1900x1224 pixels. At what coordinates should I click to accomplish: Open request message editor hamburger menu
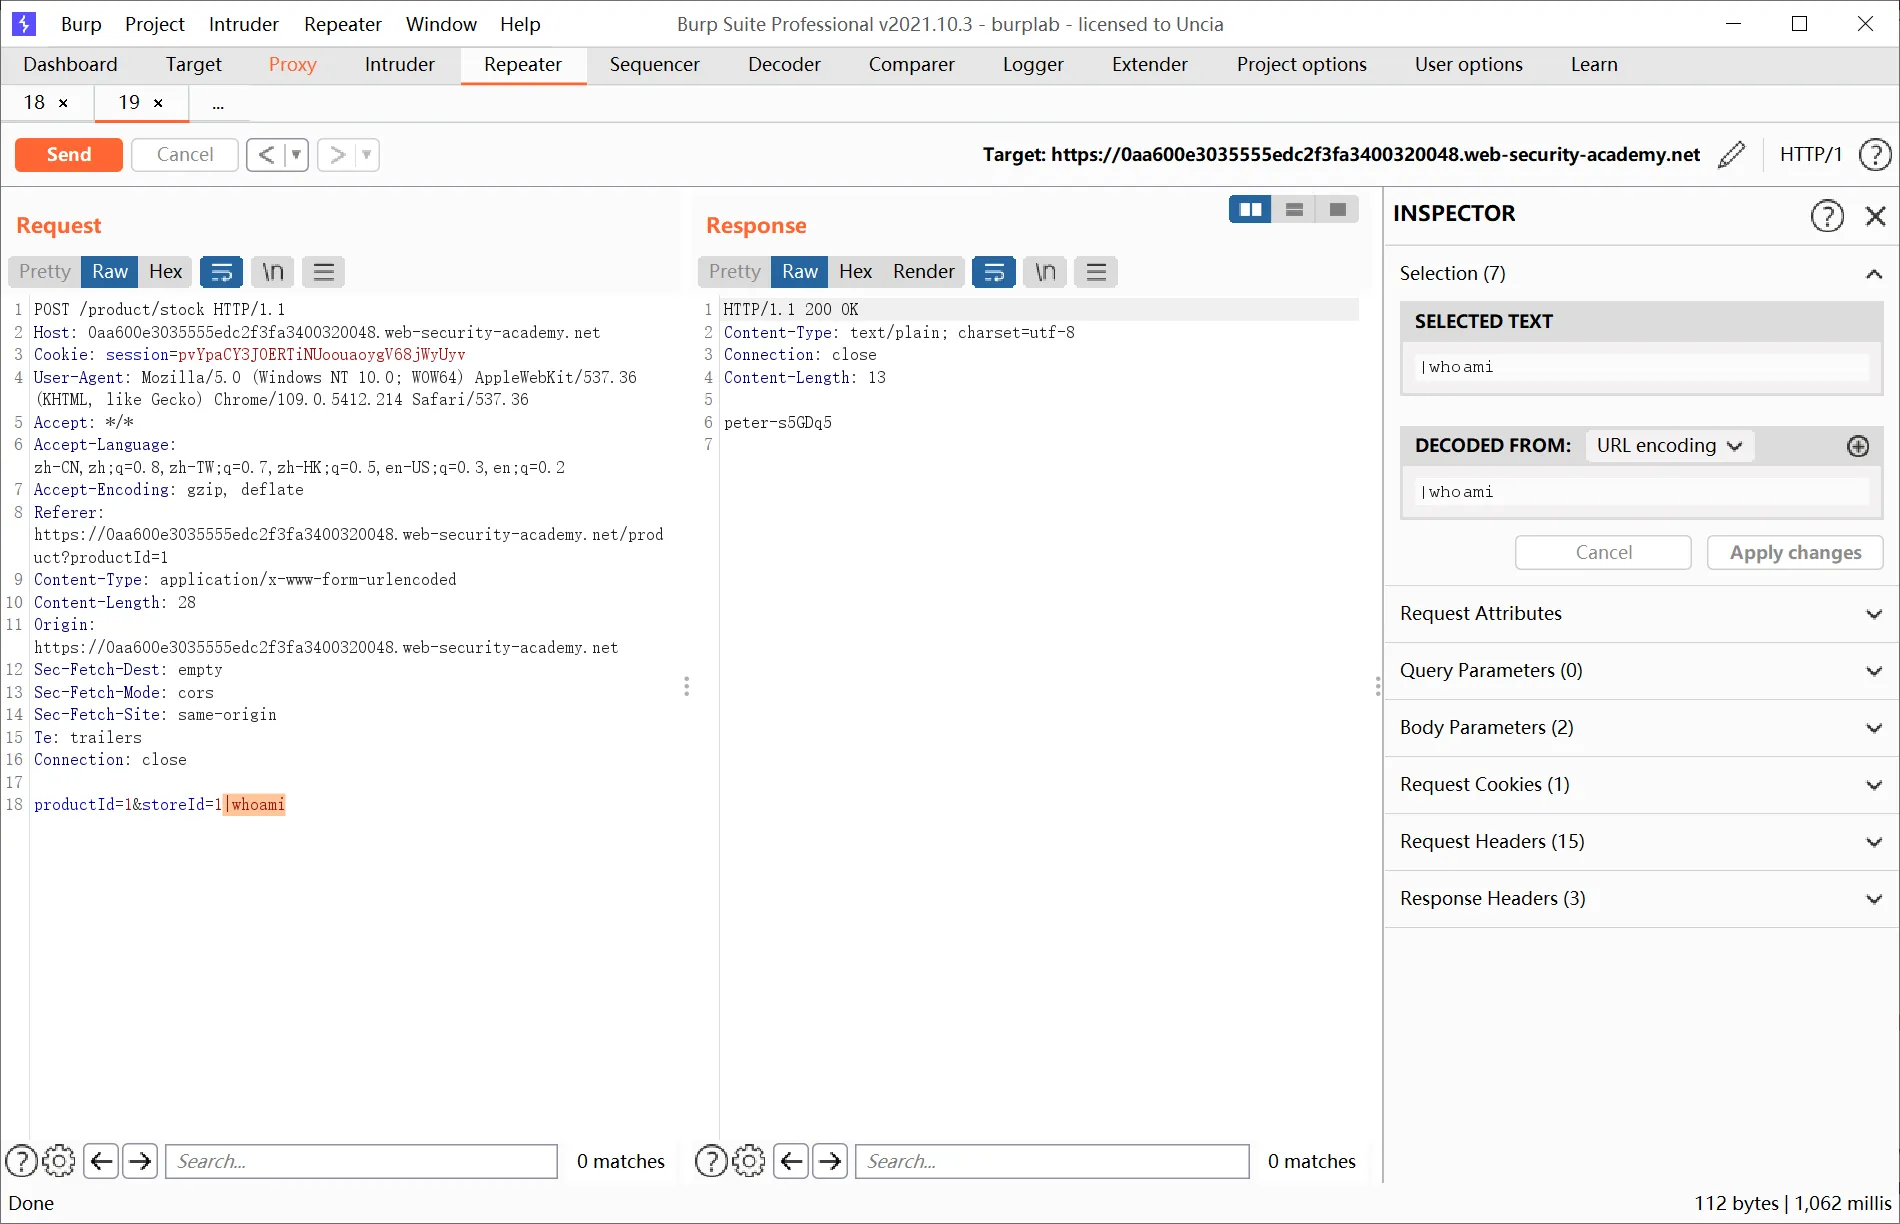(x=323, y=272)
